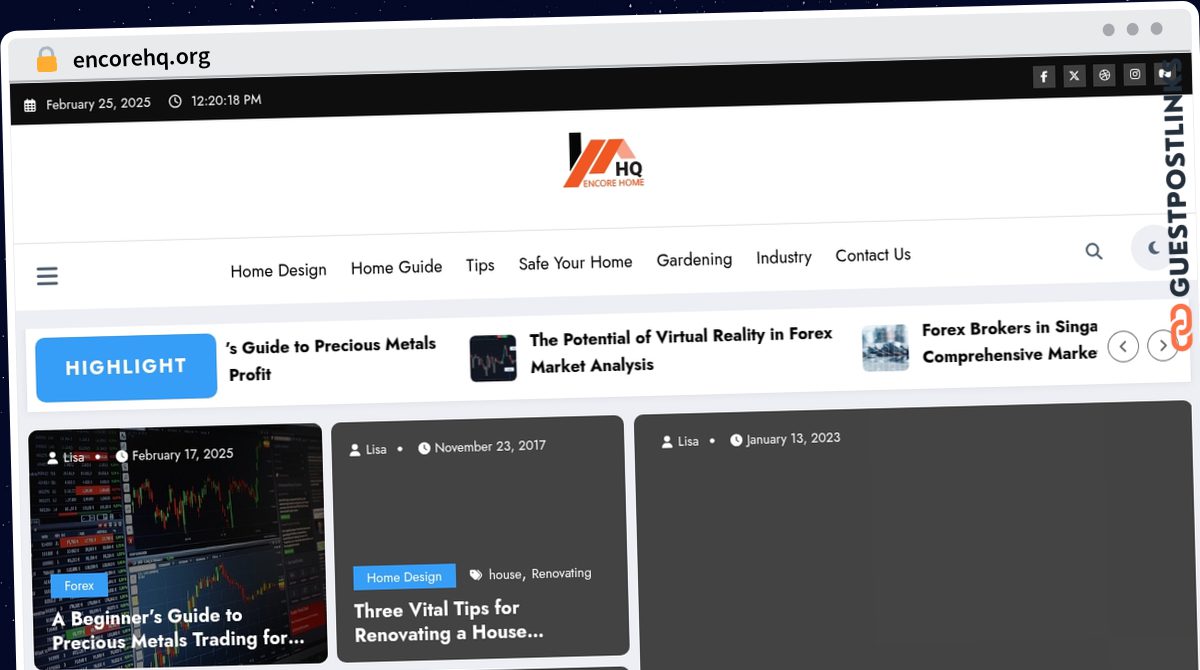Image resolution: width=1200 pixels, height=670 pixels.
Task: Show next highlight with right arrow
Action: [x=1162, y=346]
